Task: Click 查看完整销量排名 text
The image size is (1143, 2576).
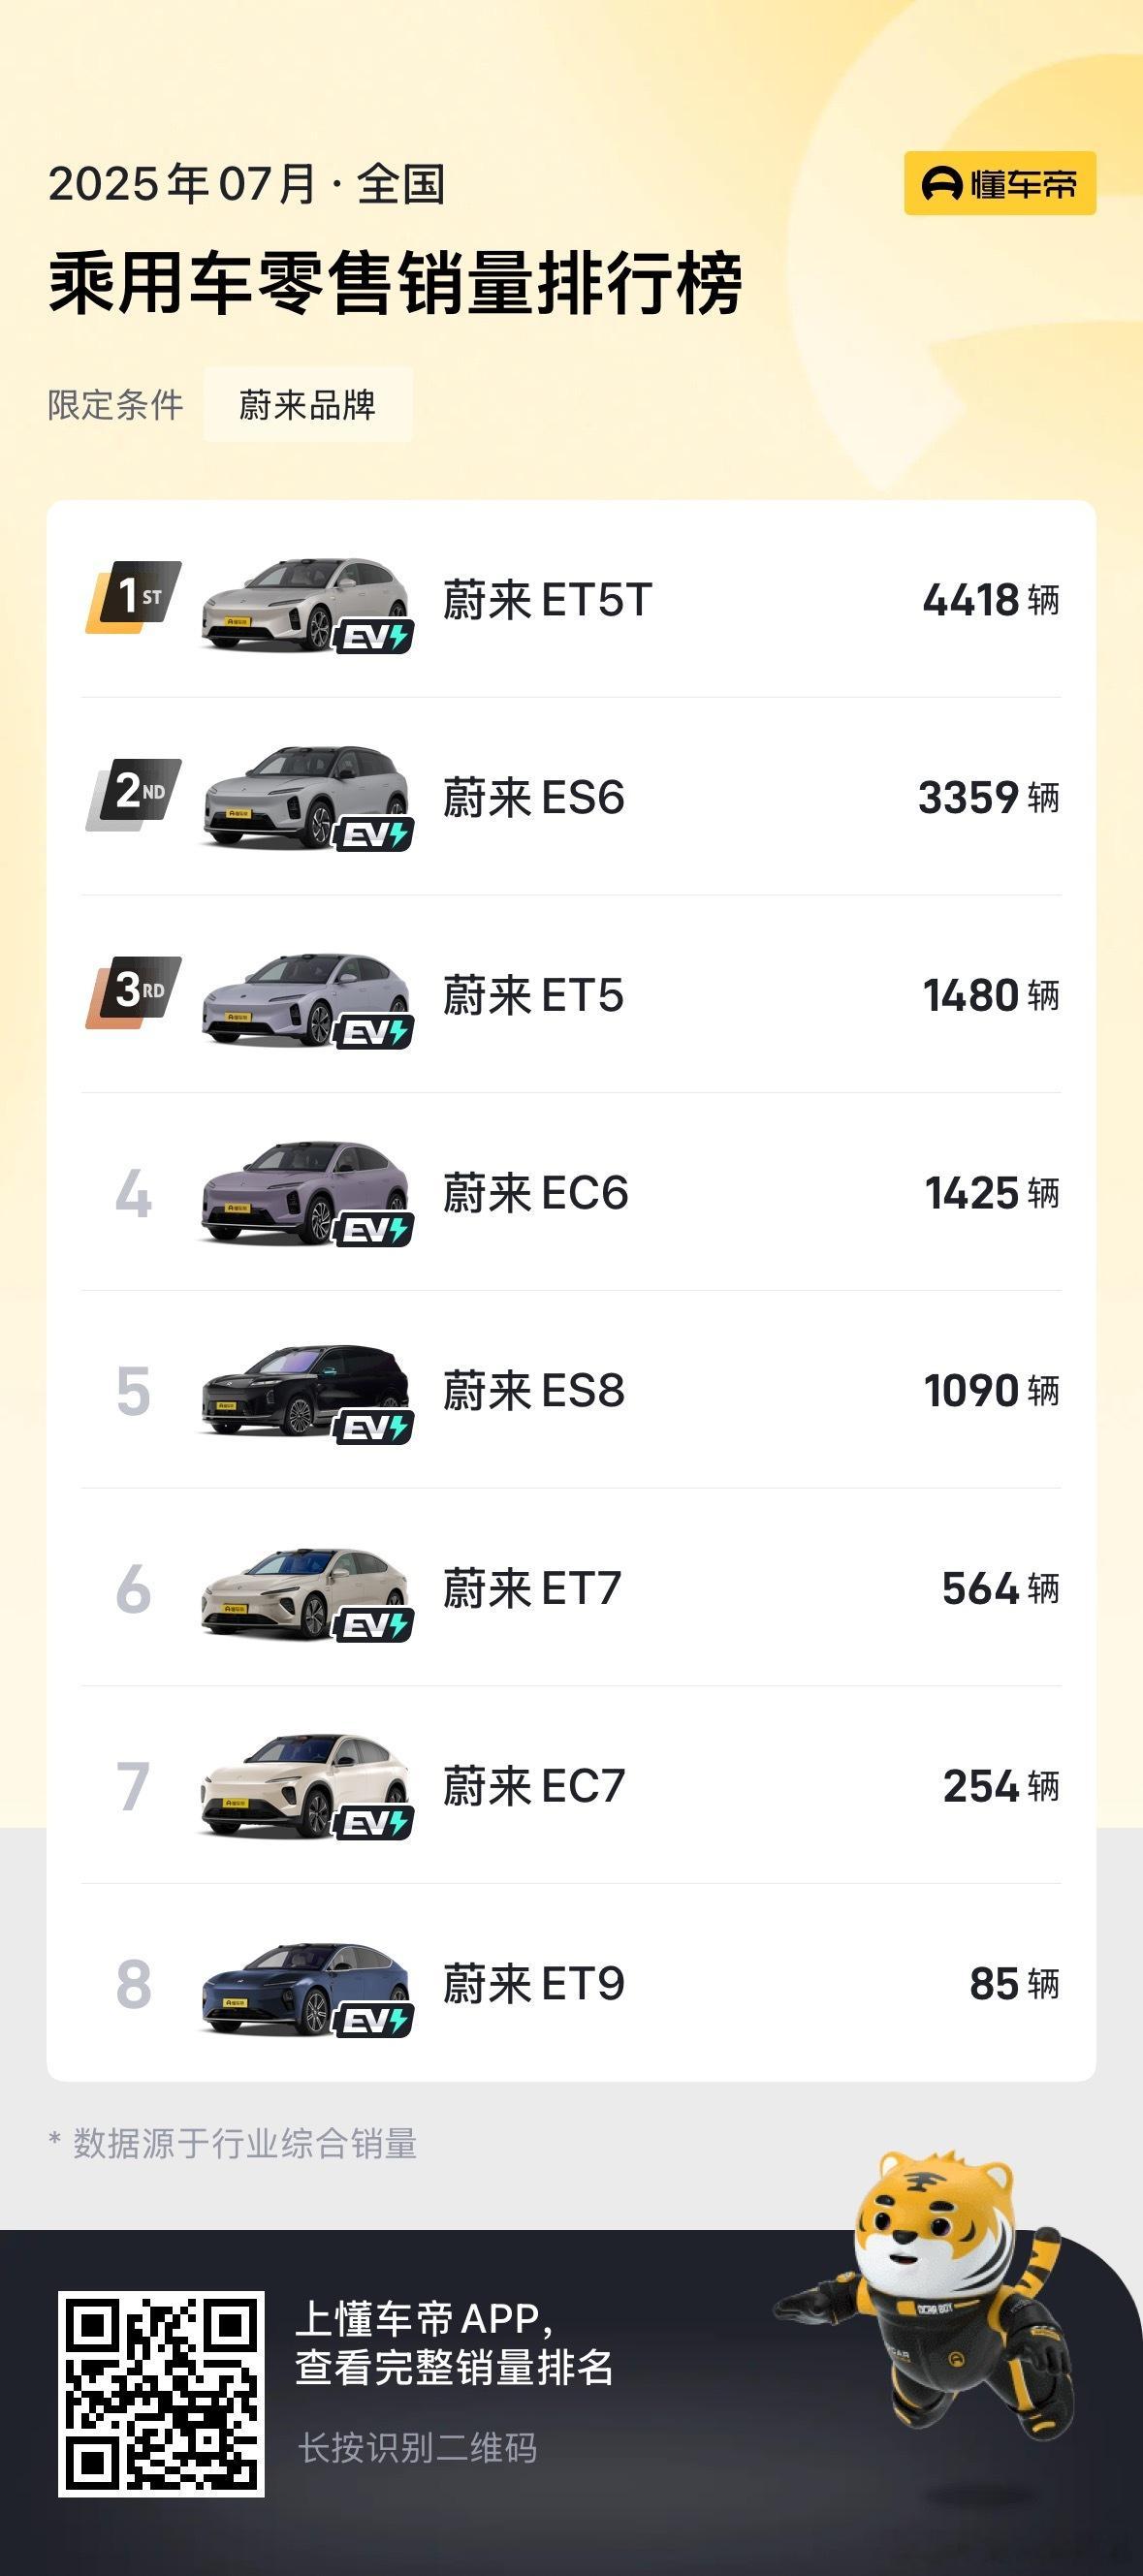Action: point(454,2367)
